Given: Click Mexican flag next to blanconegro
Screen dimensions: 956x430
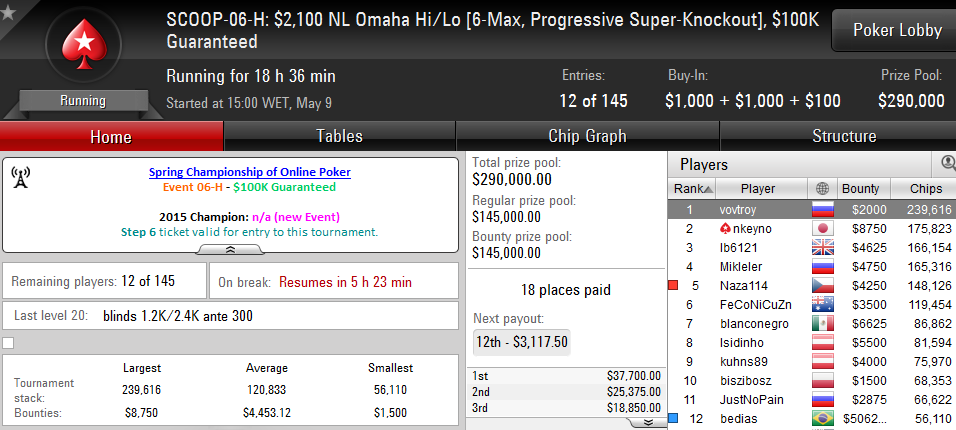Looking at the screenshot, I should tap(822, 324).
